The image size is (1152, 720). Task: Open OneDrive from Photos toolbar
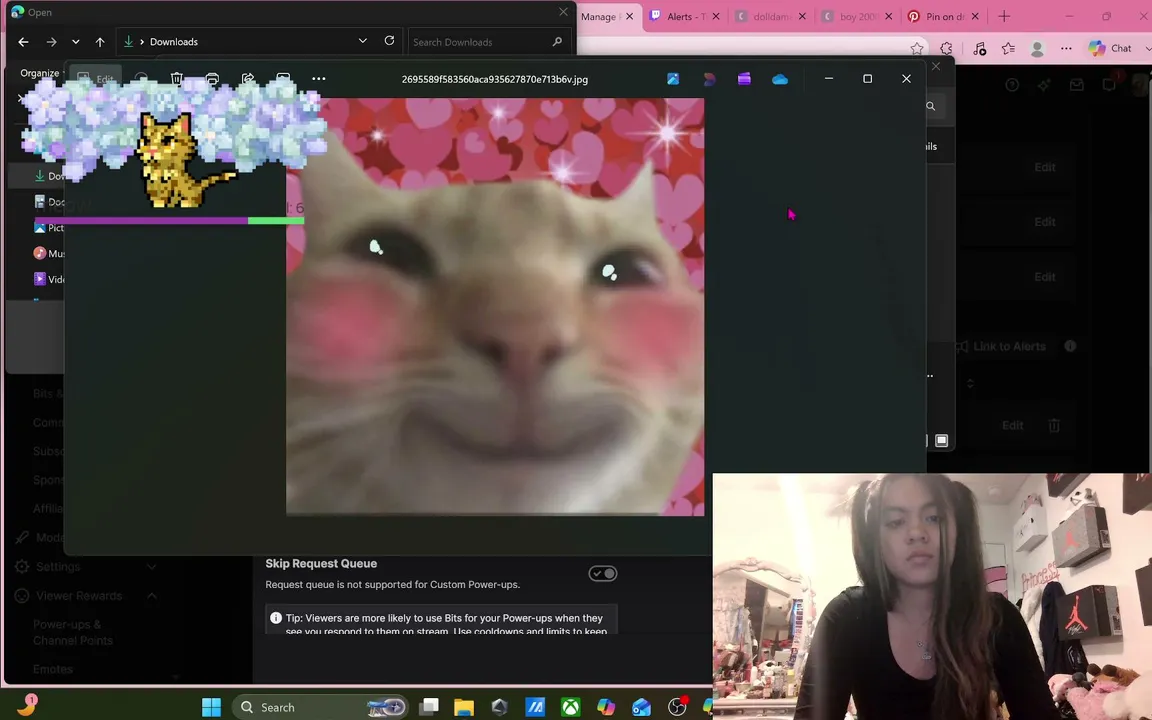click(x=780, y=79)
